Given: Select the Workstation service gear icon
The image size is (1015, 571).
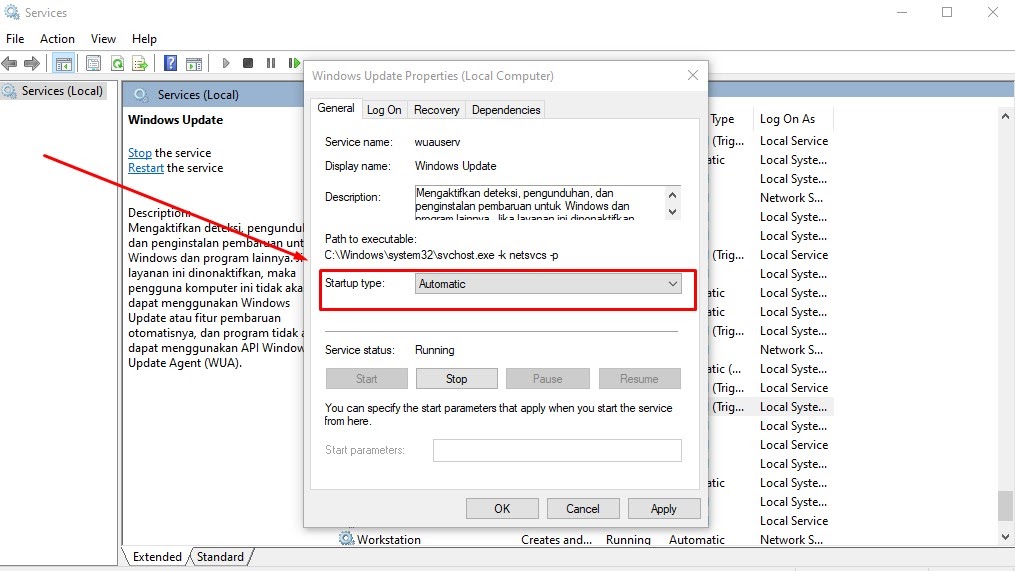Looking at the screenshot, I should 346,539.
